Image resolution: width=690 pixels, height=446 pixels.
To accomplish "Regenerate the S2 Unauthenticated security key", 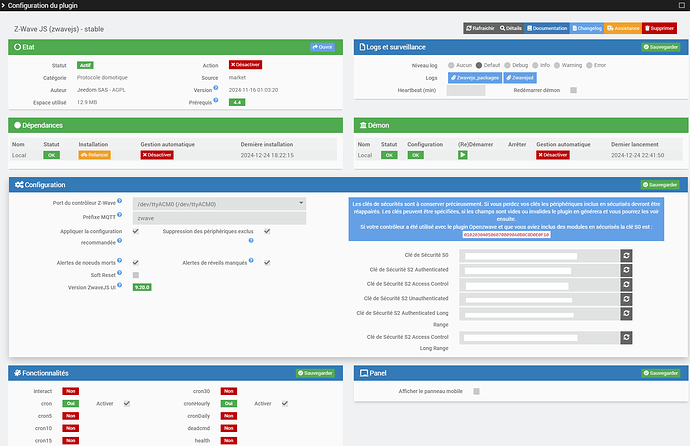I will (626, 299).
